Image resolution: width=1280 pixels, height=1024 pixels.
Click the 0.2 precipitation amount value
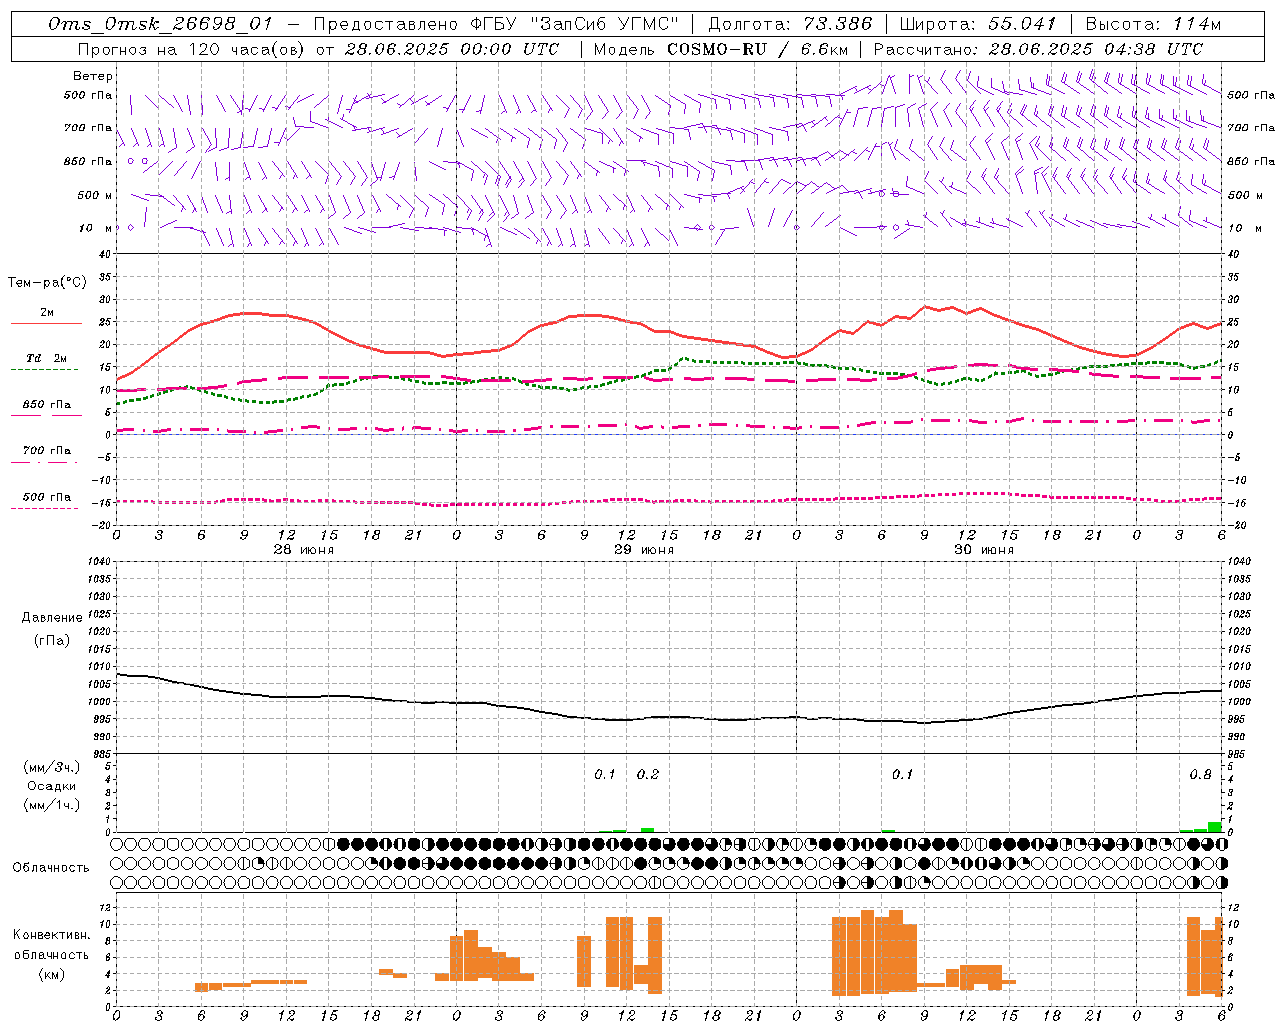(x=648, y=774)
